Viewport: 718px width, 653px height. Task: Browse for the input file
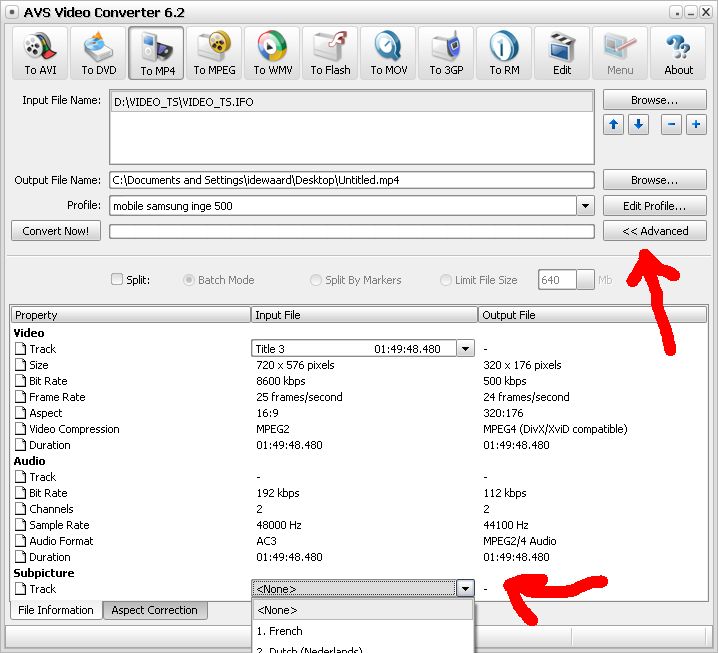(654, 100)
